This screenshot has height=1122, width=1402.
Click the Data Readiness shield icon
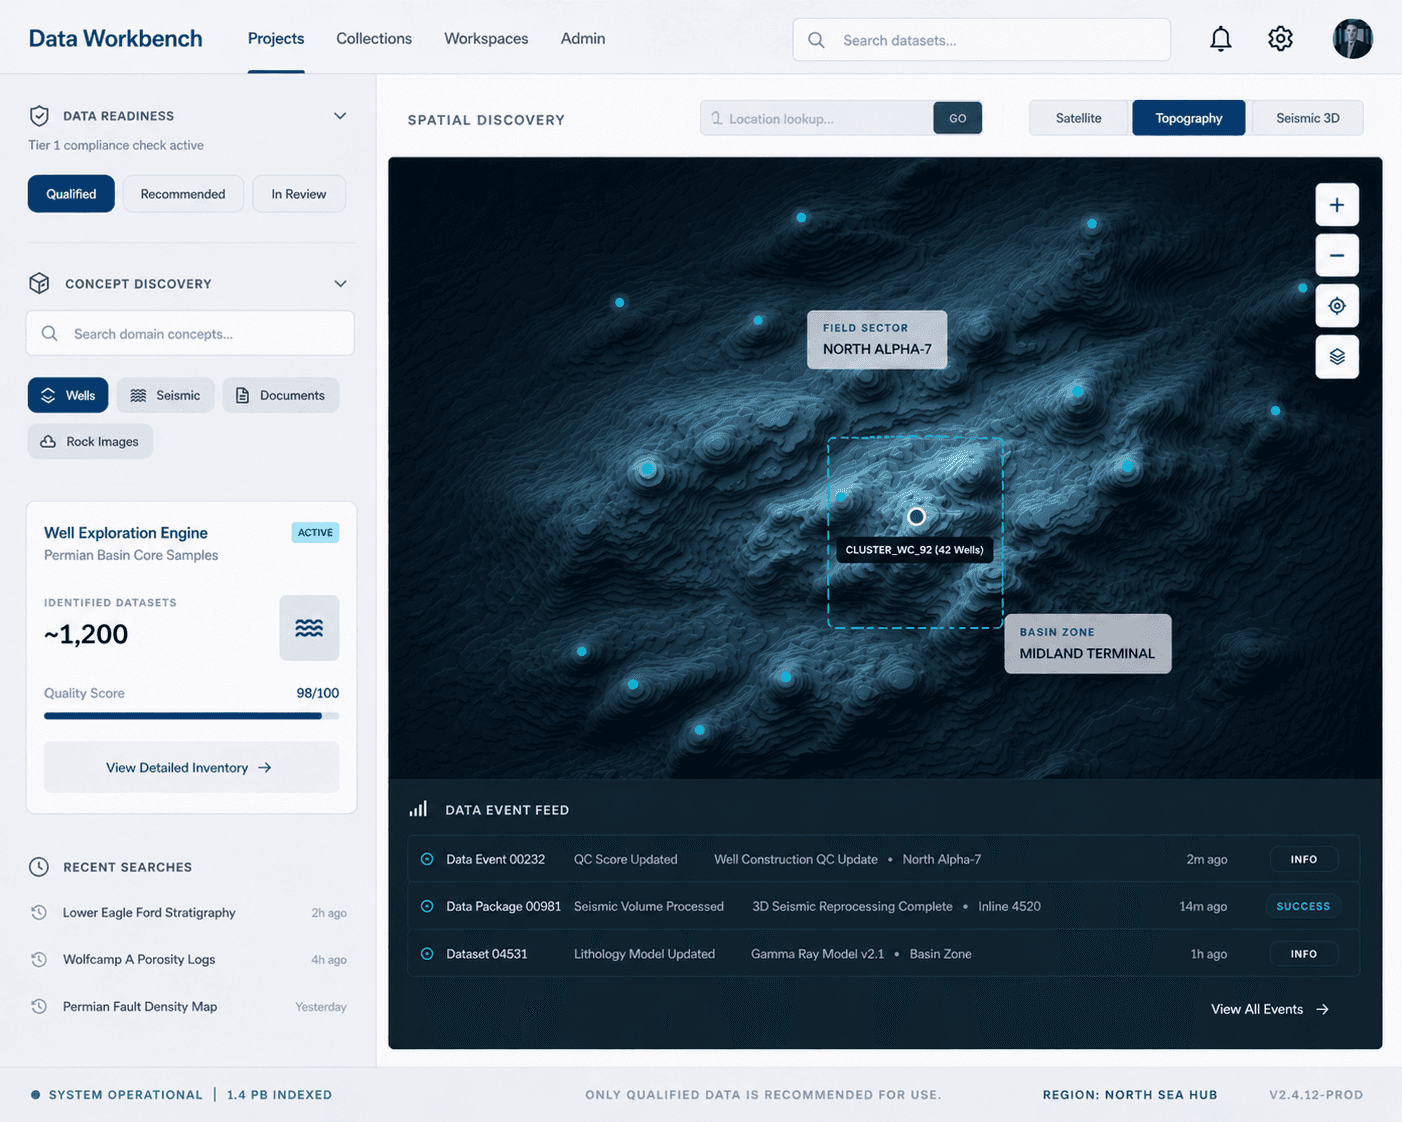pyautogui.click(x=39, y=116)
